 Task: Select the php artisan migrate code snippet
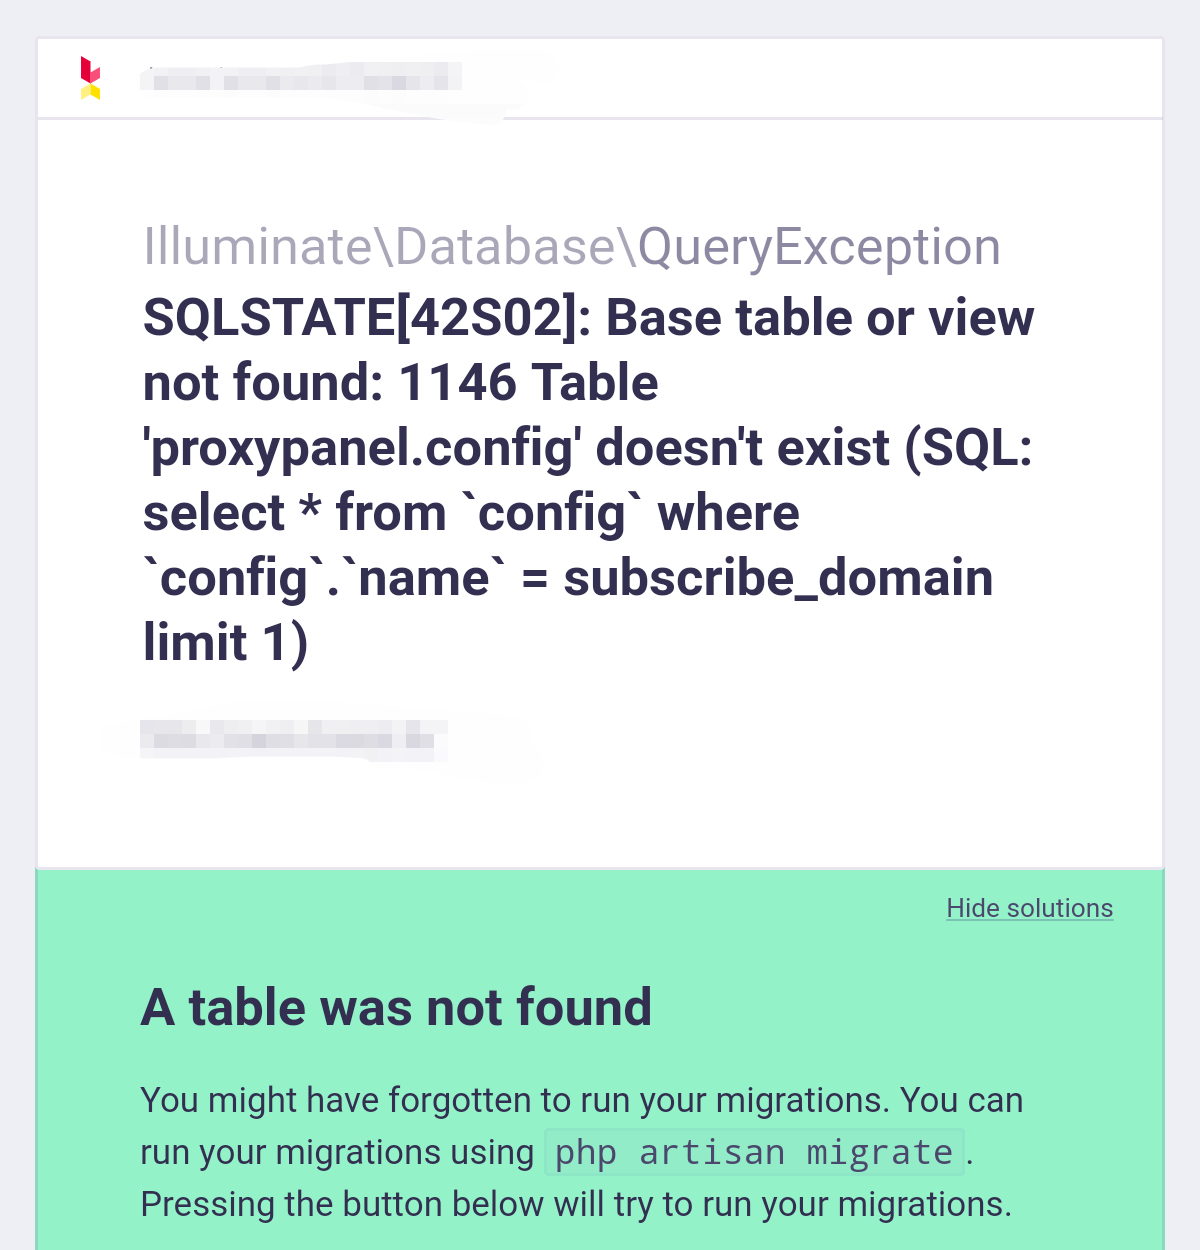click(x=753, y=1152)
